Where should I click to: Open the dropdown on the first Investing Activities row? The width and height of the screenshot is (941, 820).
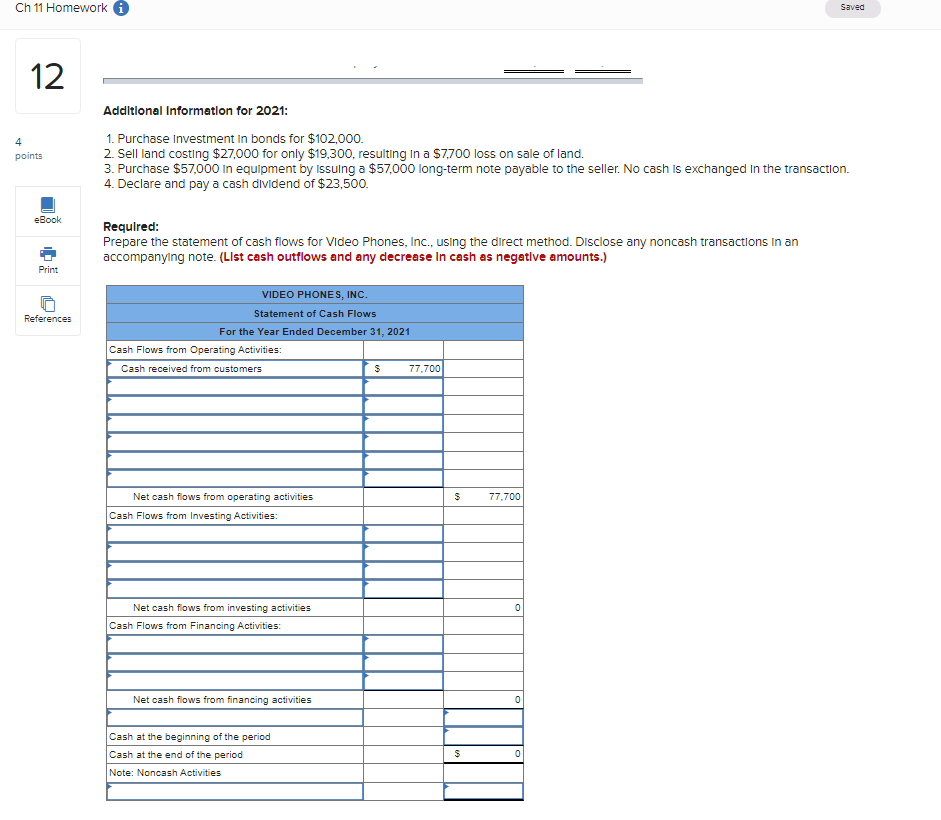coord(235,533)
